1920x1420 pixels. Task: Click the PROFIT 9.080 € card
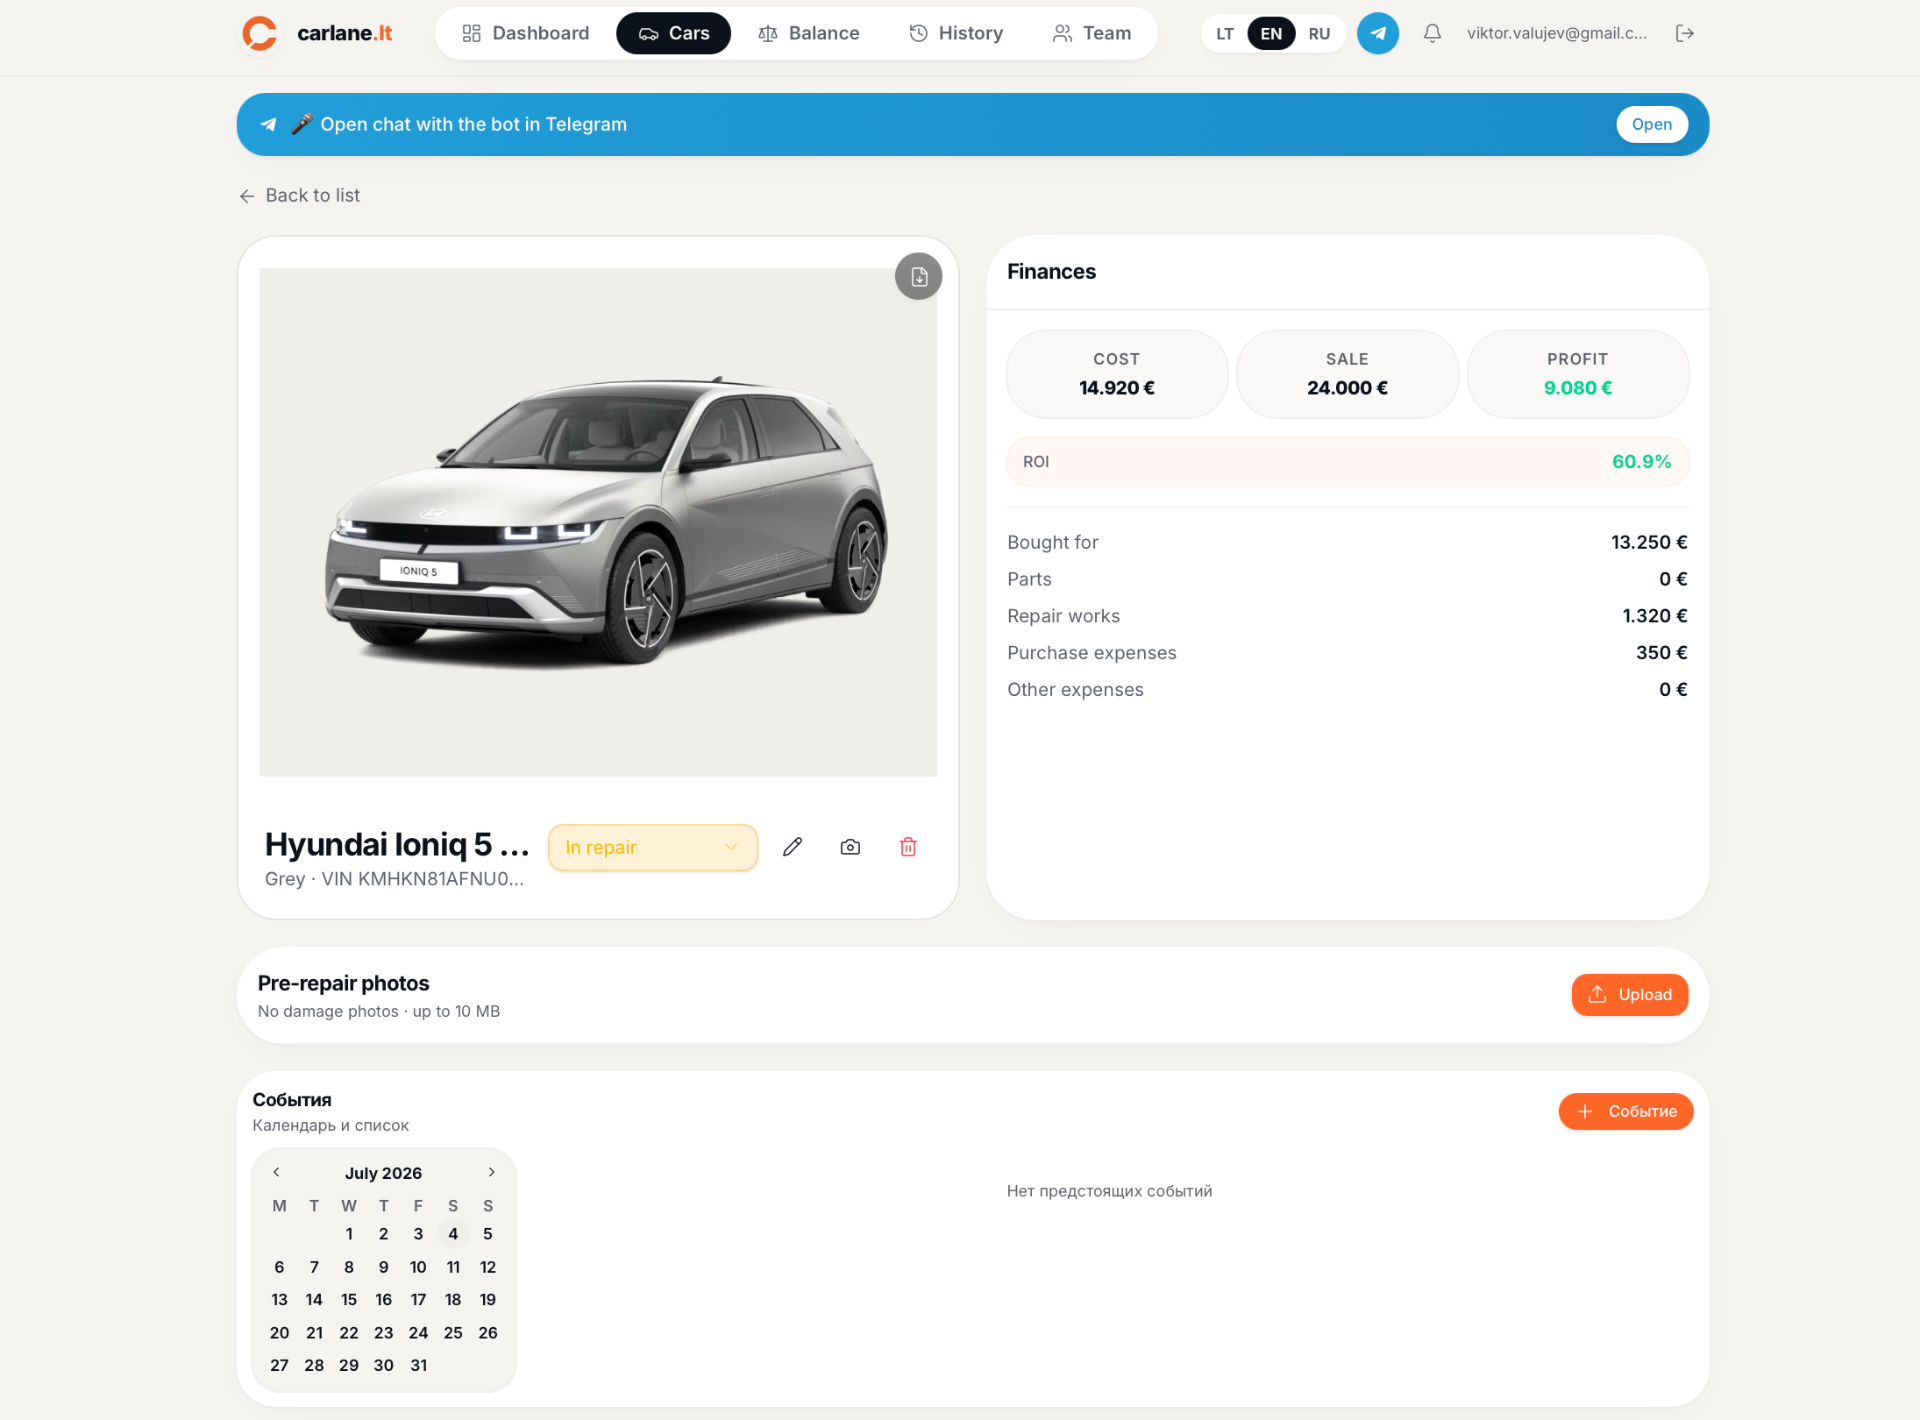point(1577,374)
